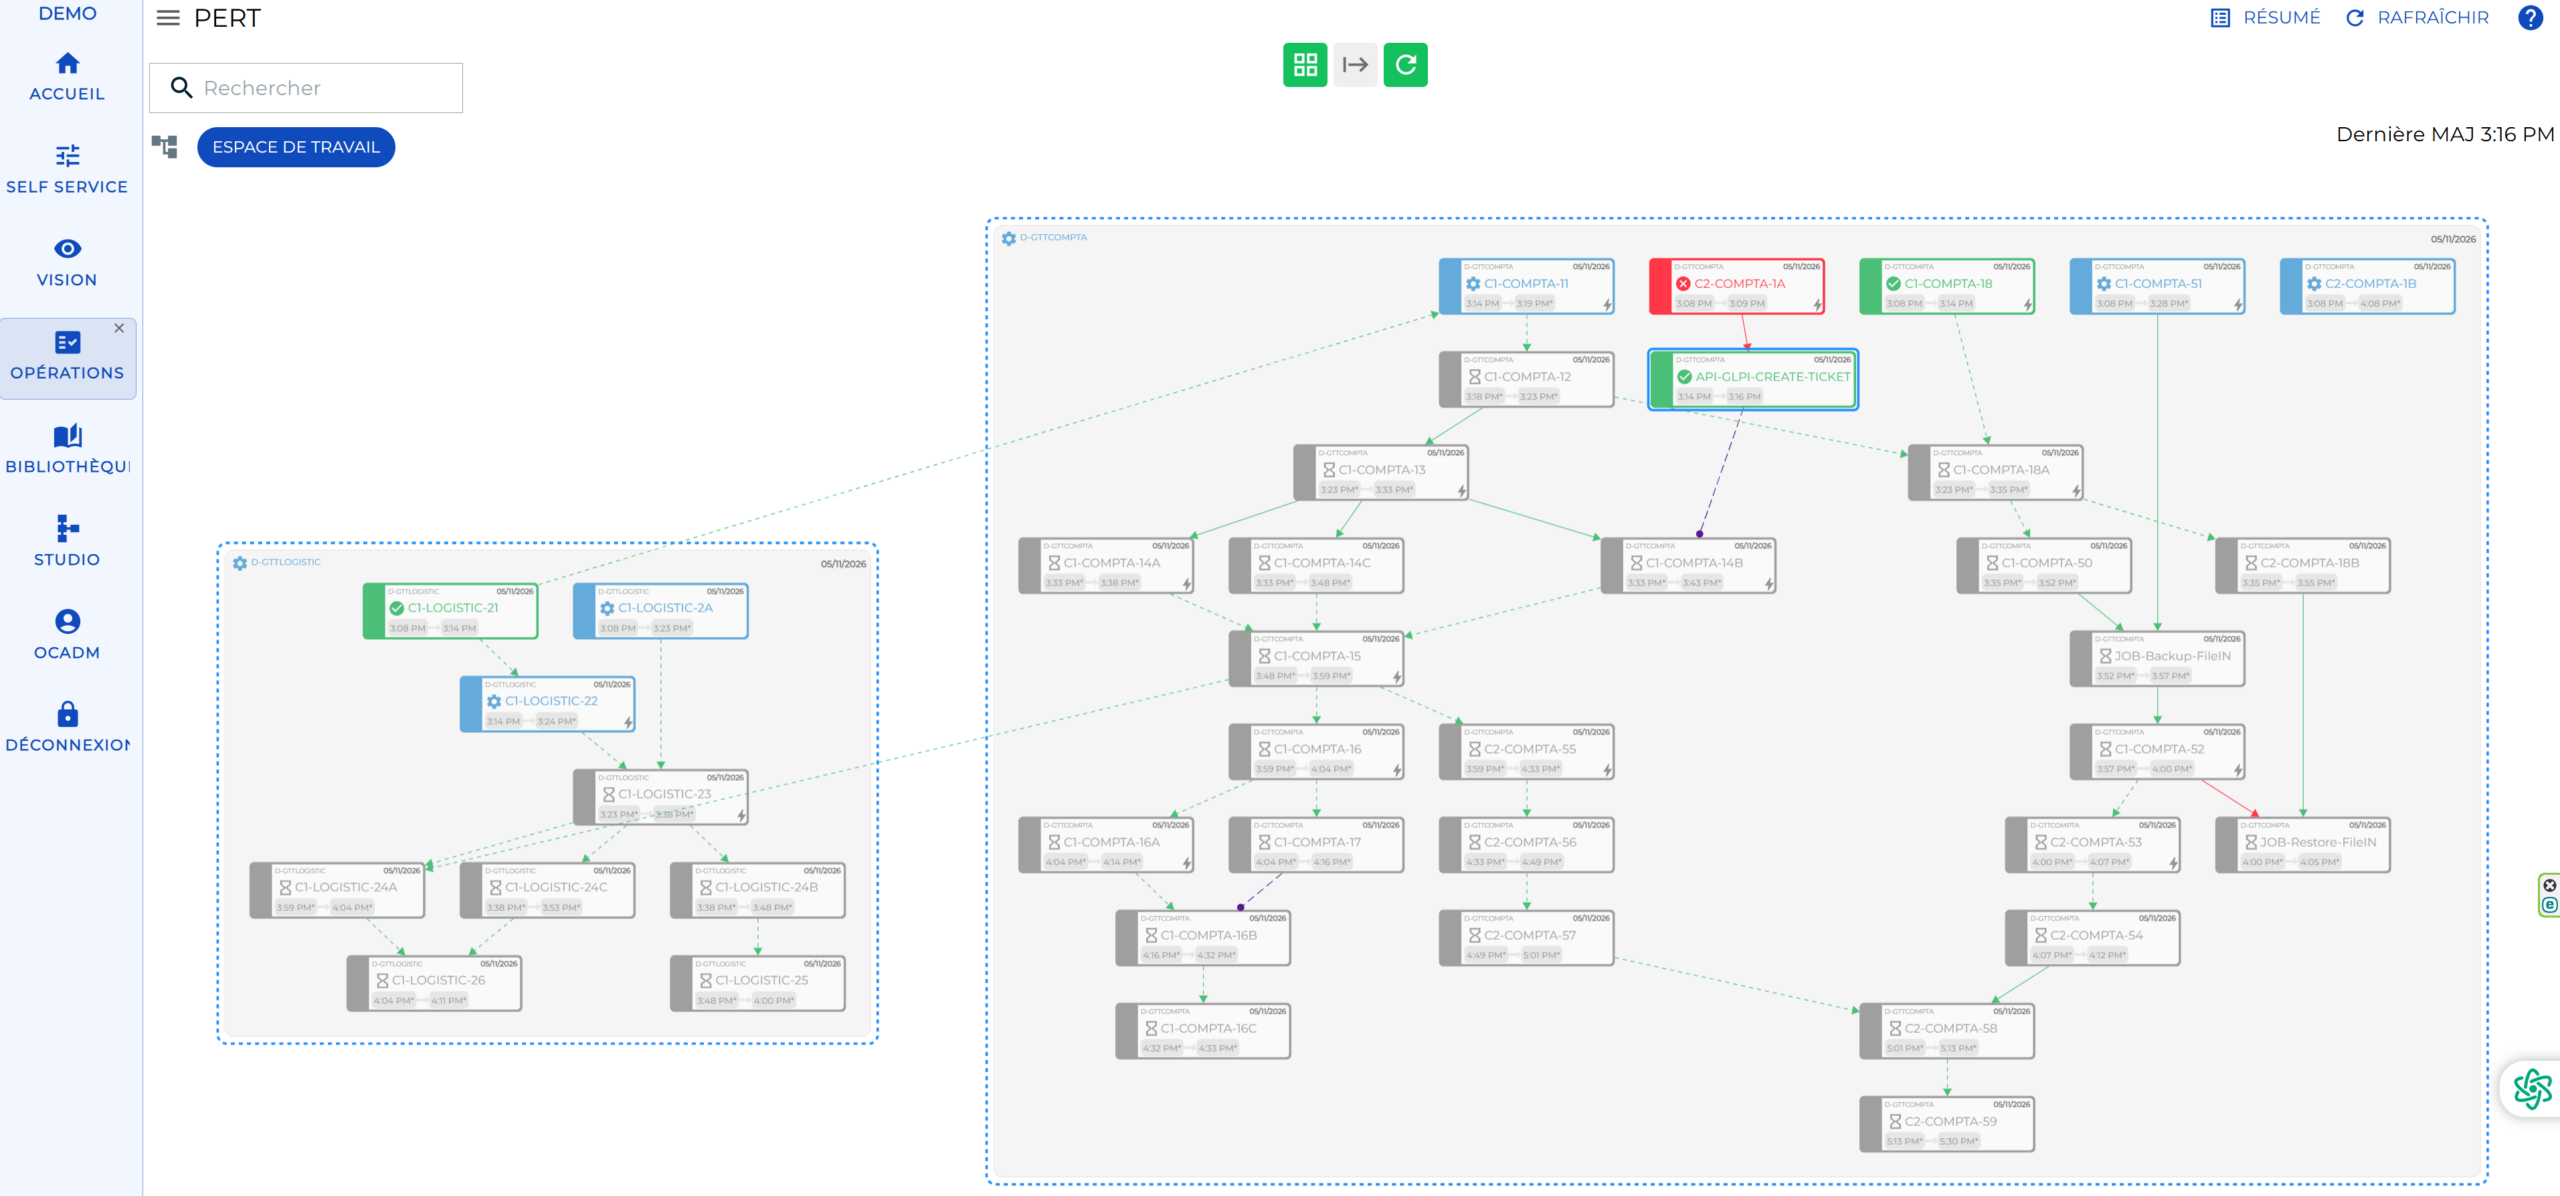Close the Opérations sidebar tab
Screen dimensions: 2560x1196
pos(119,328)
